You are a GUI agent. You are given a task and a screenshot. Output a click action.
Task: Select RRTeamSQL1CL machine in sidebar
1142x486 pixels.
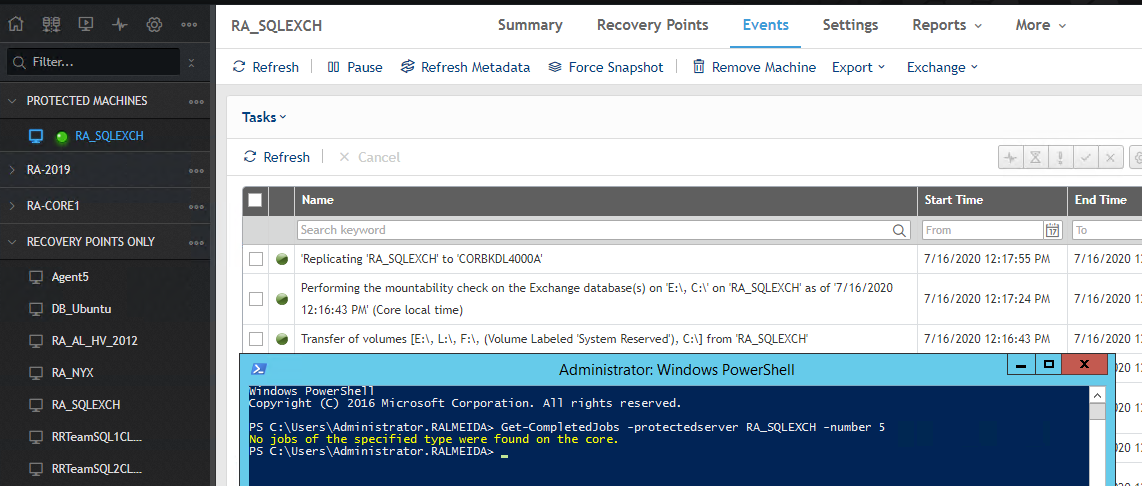[x=97, y=437]
